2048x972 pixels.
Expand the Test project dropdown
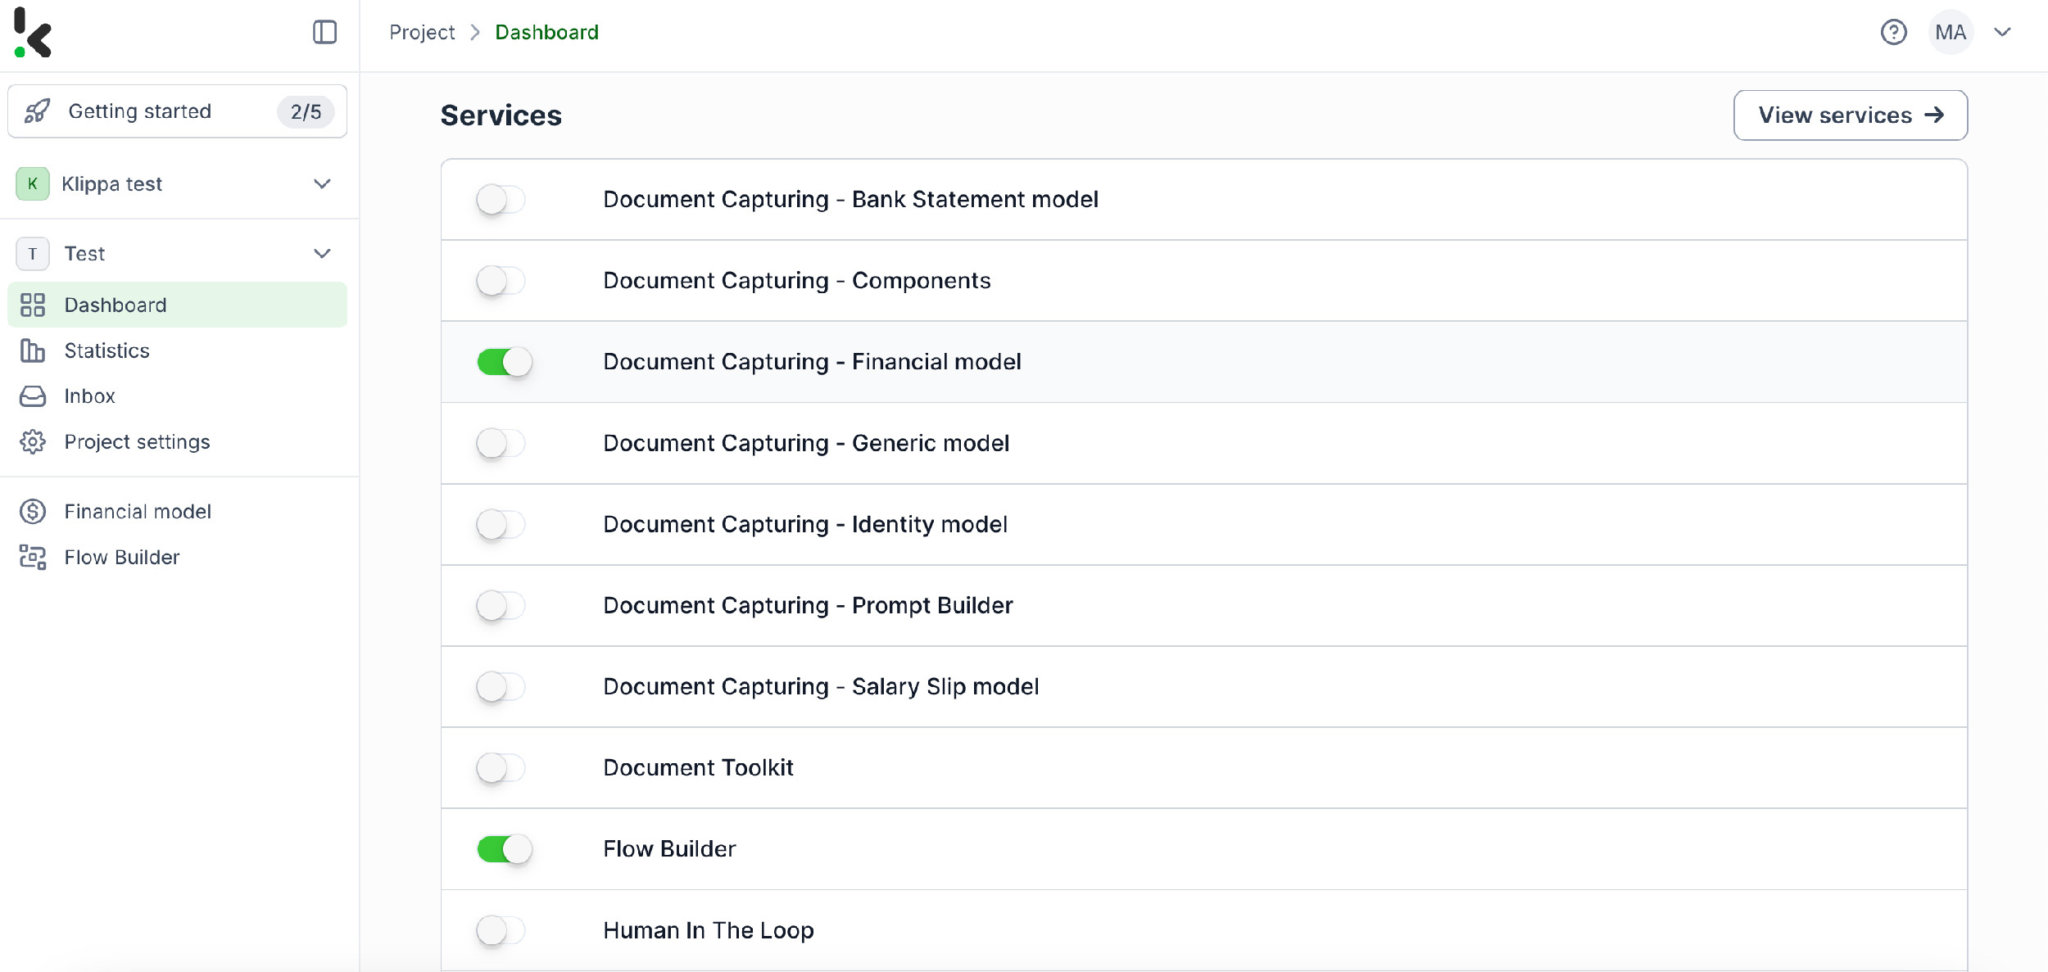pyautogui.click(x=322, y=253)
